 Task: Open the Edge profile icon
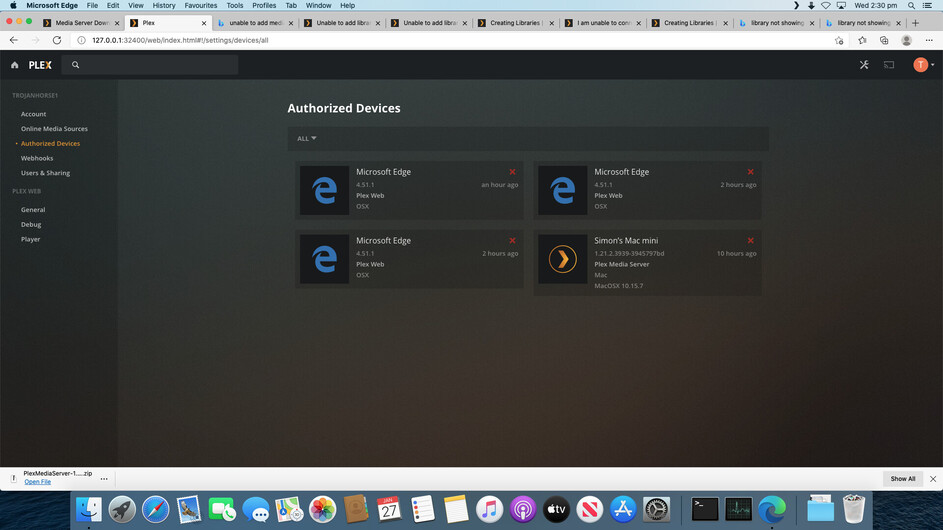[x=906, y=40]
